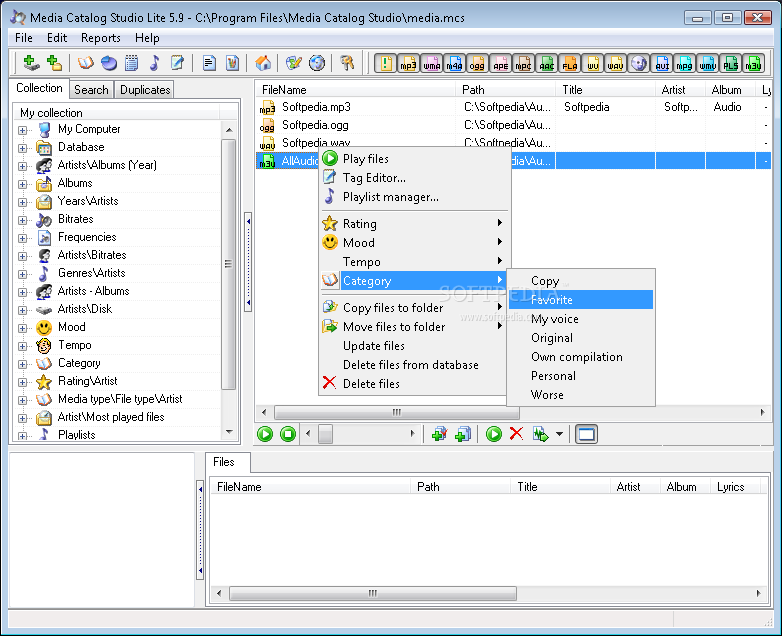The width and height of the screenshot is (782, 636).
Task: Toggle the m4a file type filter
Action: point(454,63)
